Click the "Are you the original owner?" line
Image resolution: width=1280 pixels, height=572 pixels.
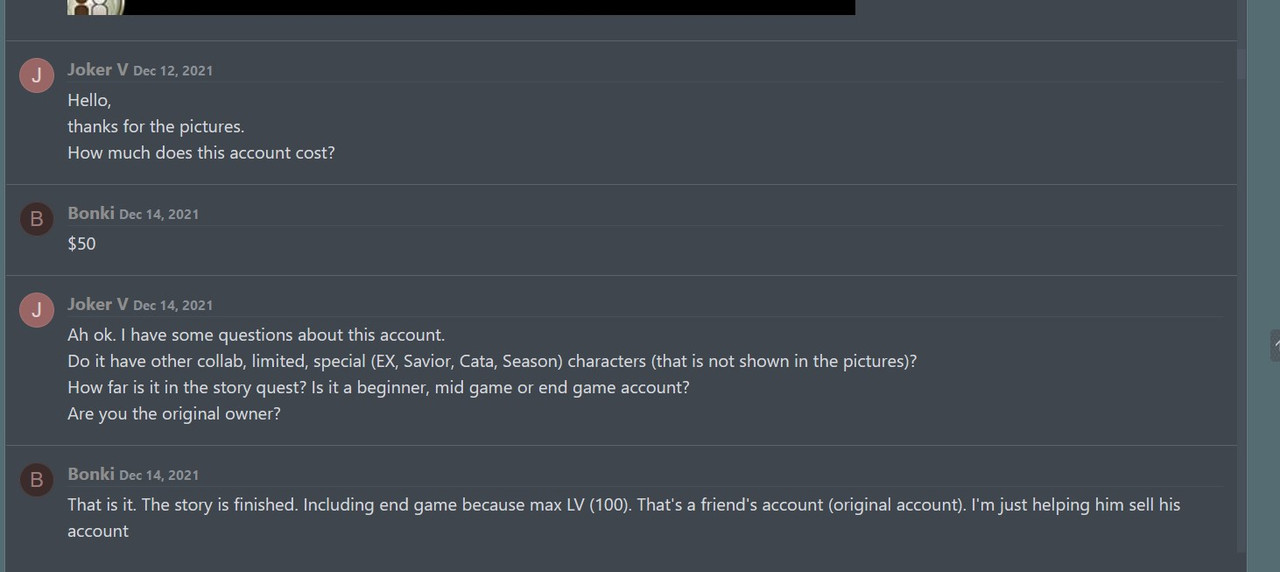point(174,413)
